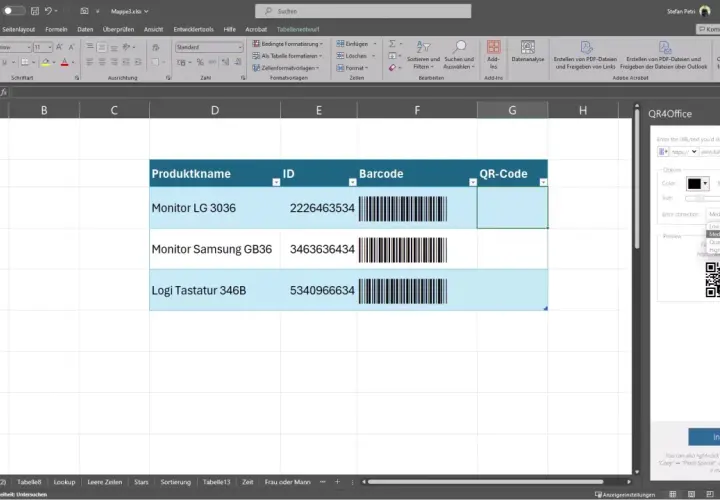Apply percent number format

200,62
